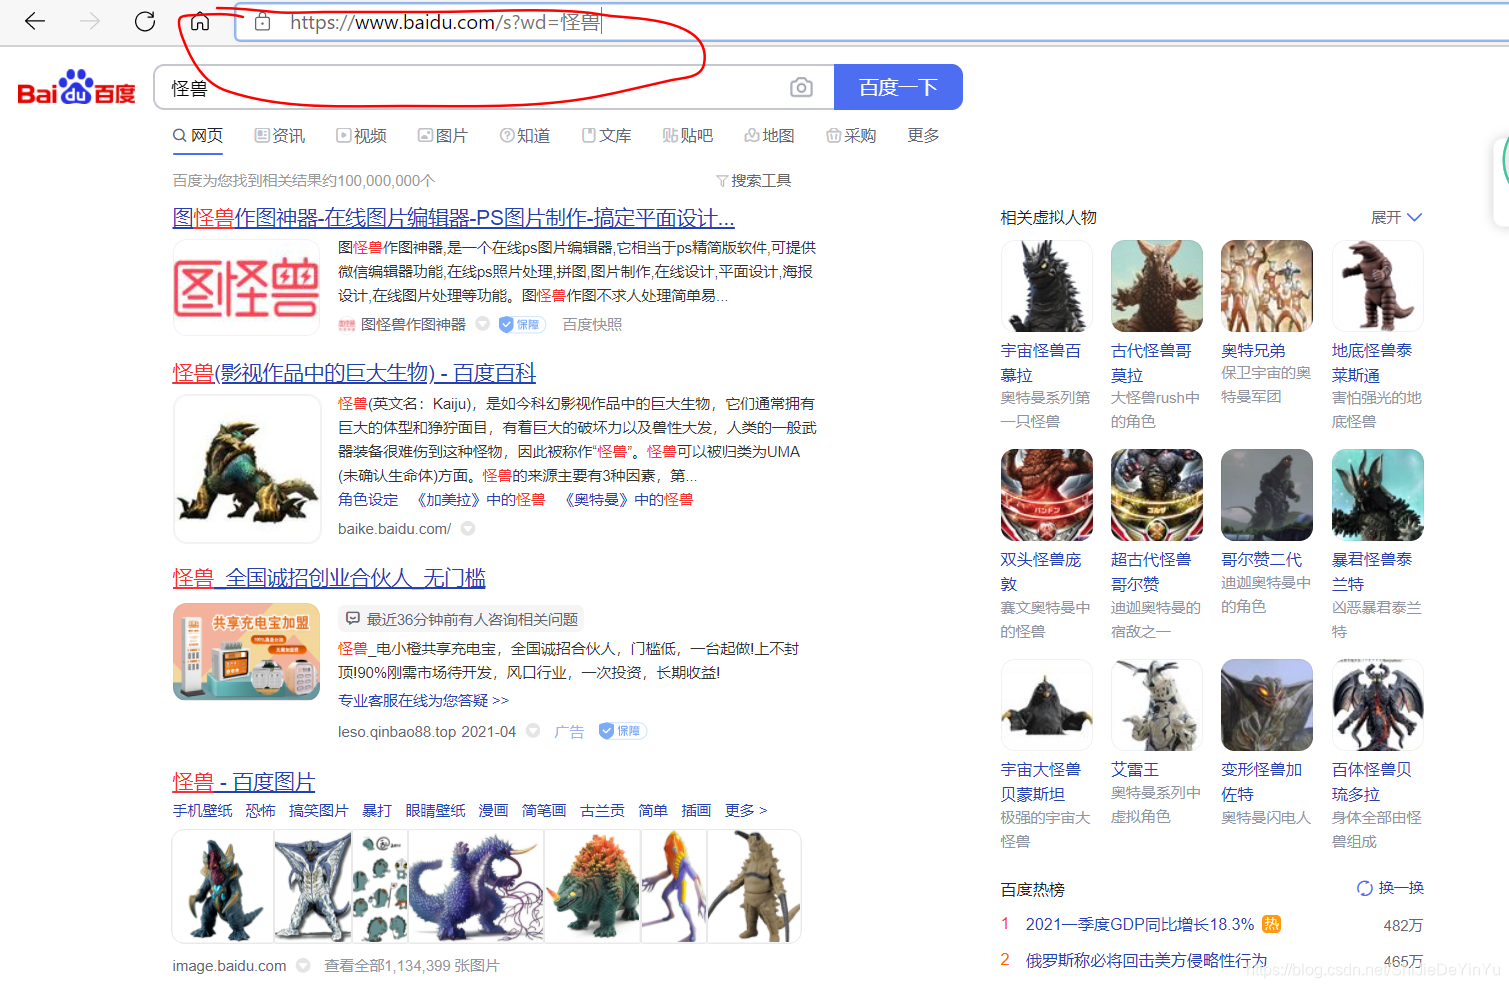This screenshot has width=1509, height=988.
Task: Click the 百度一下 search button
Action: 898,87
